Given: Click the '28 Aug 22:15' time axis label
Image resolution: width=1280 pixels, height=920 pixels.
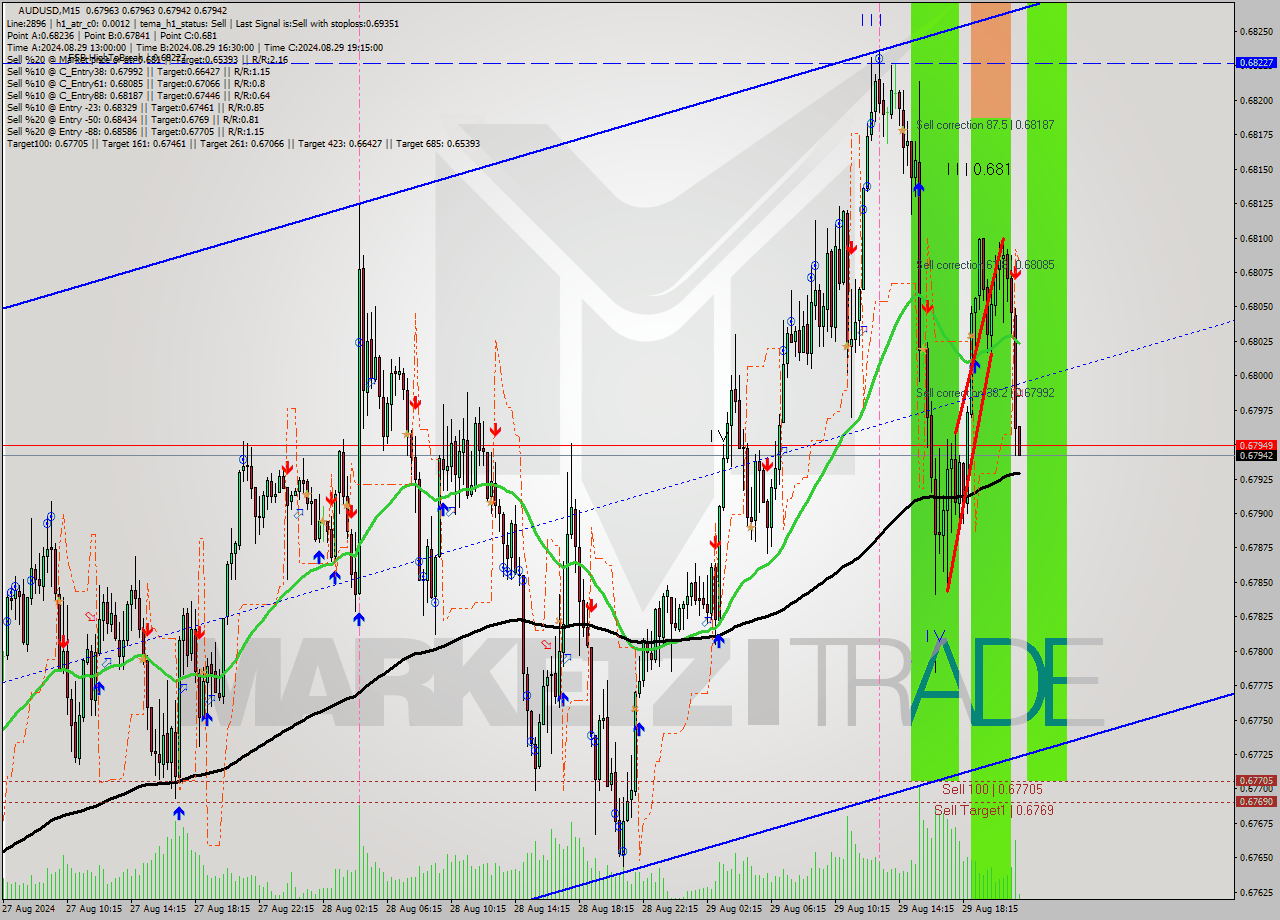Looking at the screenshot, I should [670, 909].
